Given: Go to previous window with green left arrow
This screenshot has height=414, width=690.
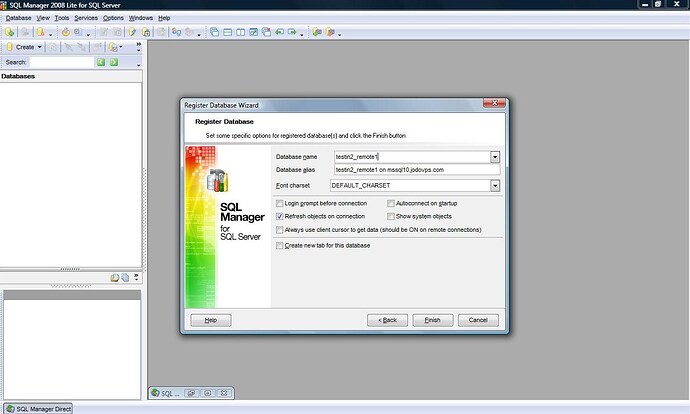Looking at the screenshot, I should pos(279,32).
